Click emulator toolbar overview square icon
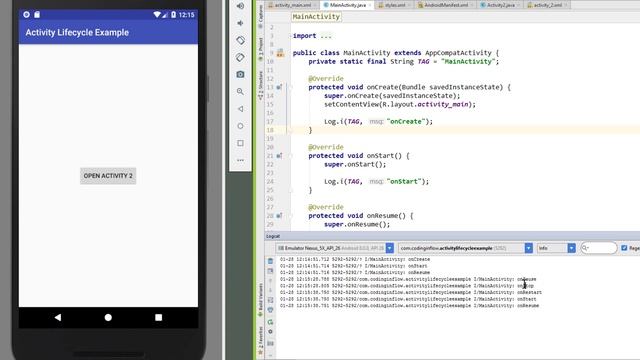 click(x=240, y=143)
